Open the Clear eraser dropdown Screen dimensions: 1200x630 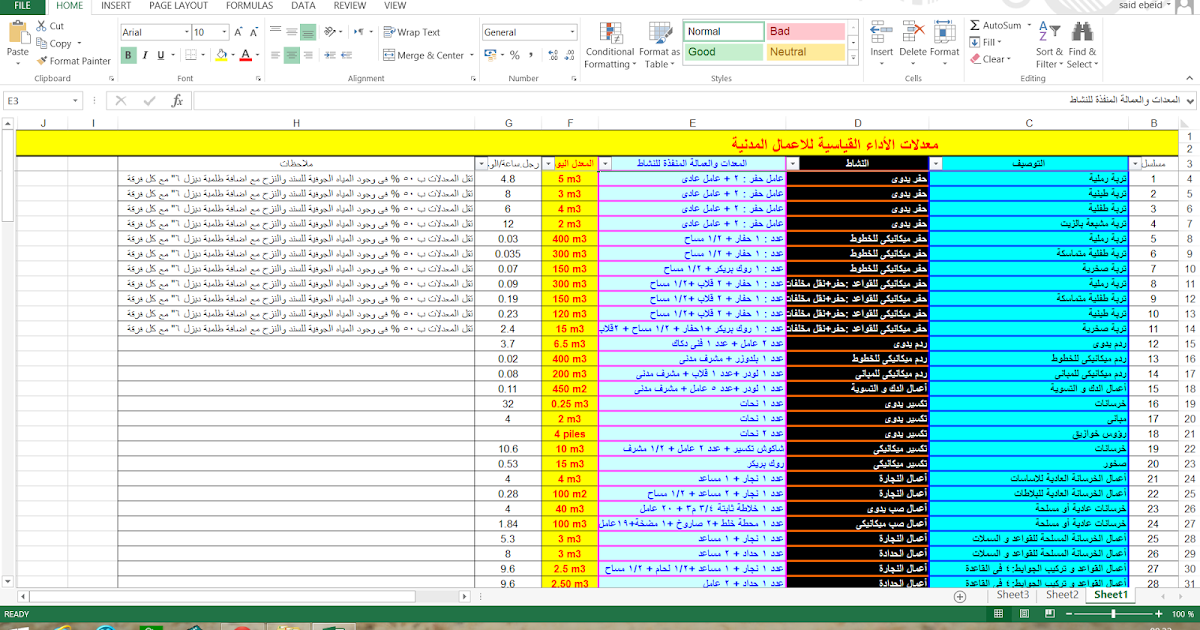click(988, 59)
